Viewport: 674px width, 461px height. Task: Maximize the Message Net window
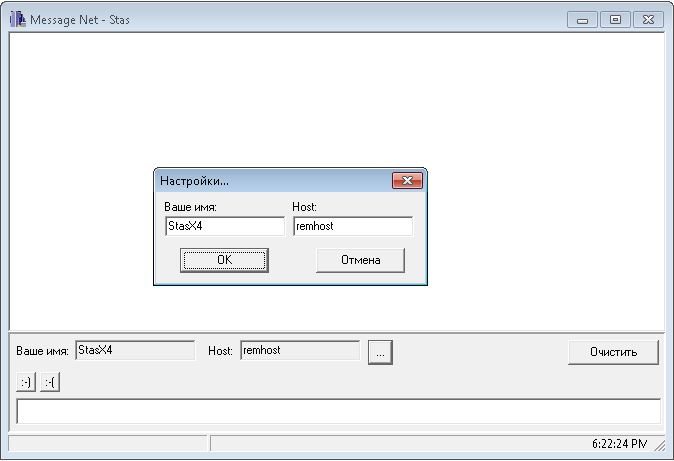coord(616,20)
